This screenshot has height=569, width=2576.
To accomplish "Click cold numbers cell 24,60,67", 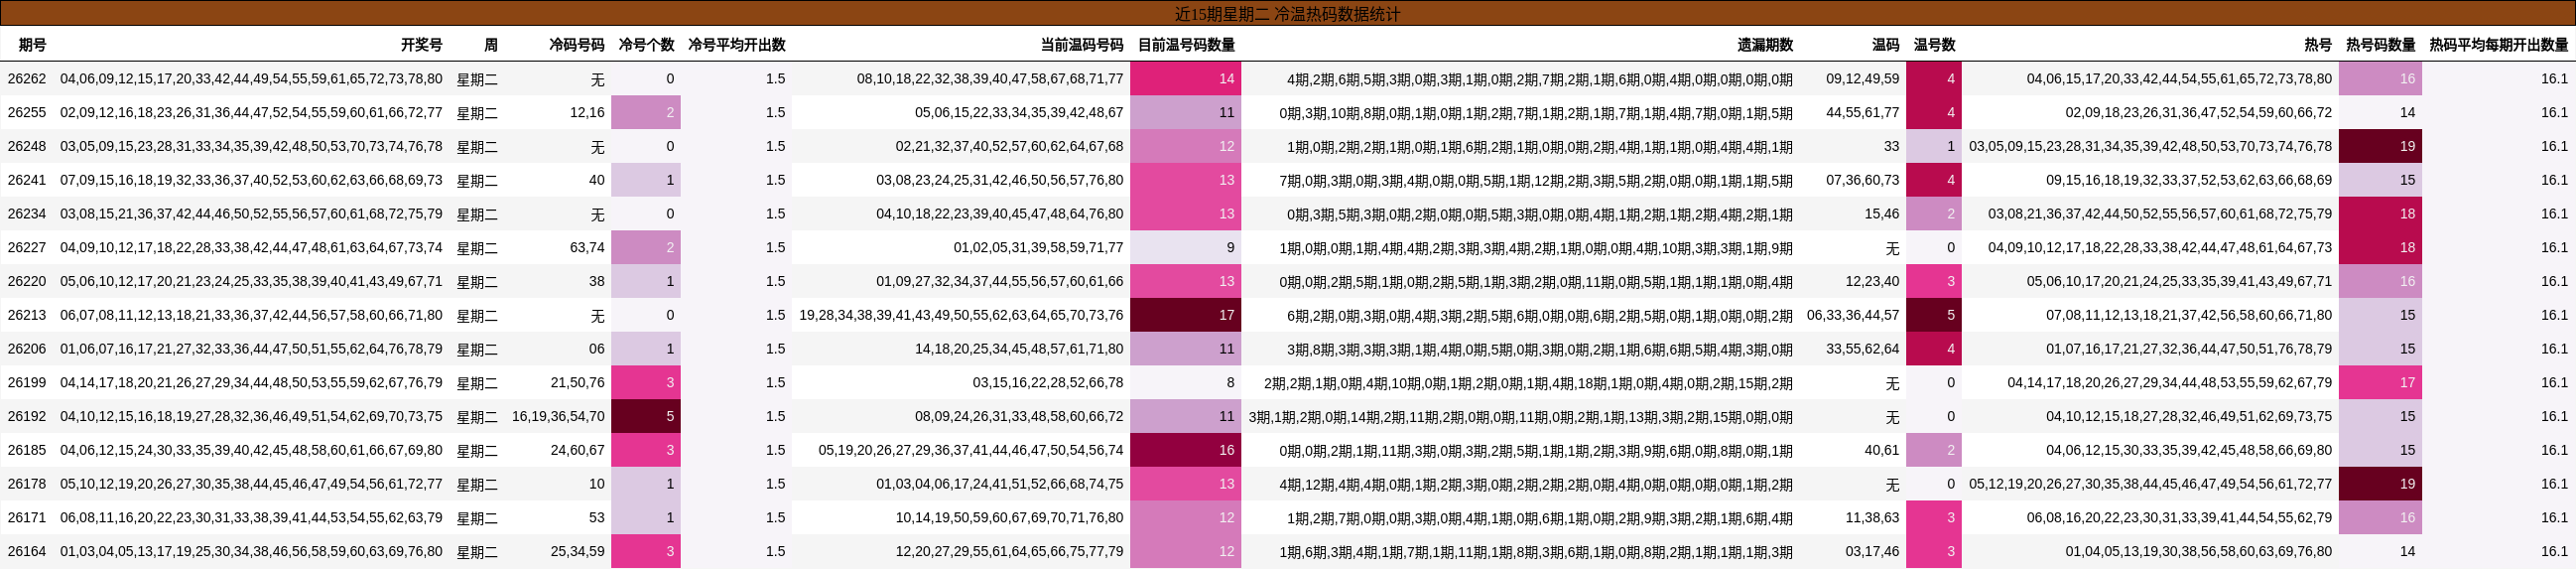I will pyautogui.click(x=578, y=450).
